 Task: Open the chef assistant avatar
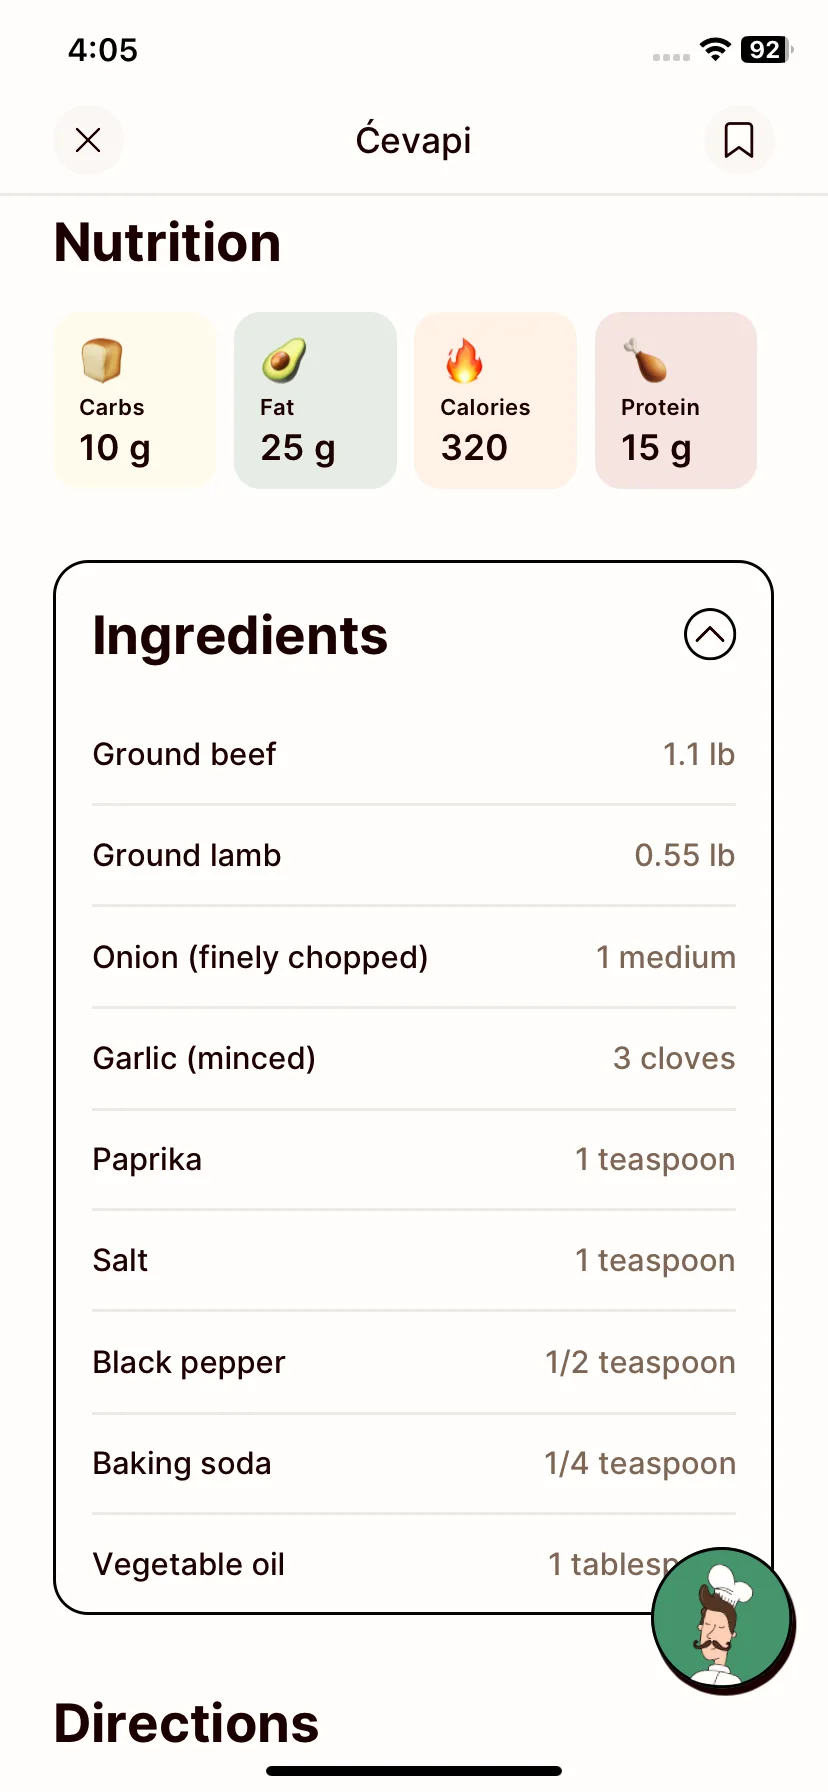pos(722,1620)
